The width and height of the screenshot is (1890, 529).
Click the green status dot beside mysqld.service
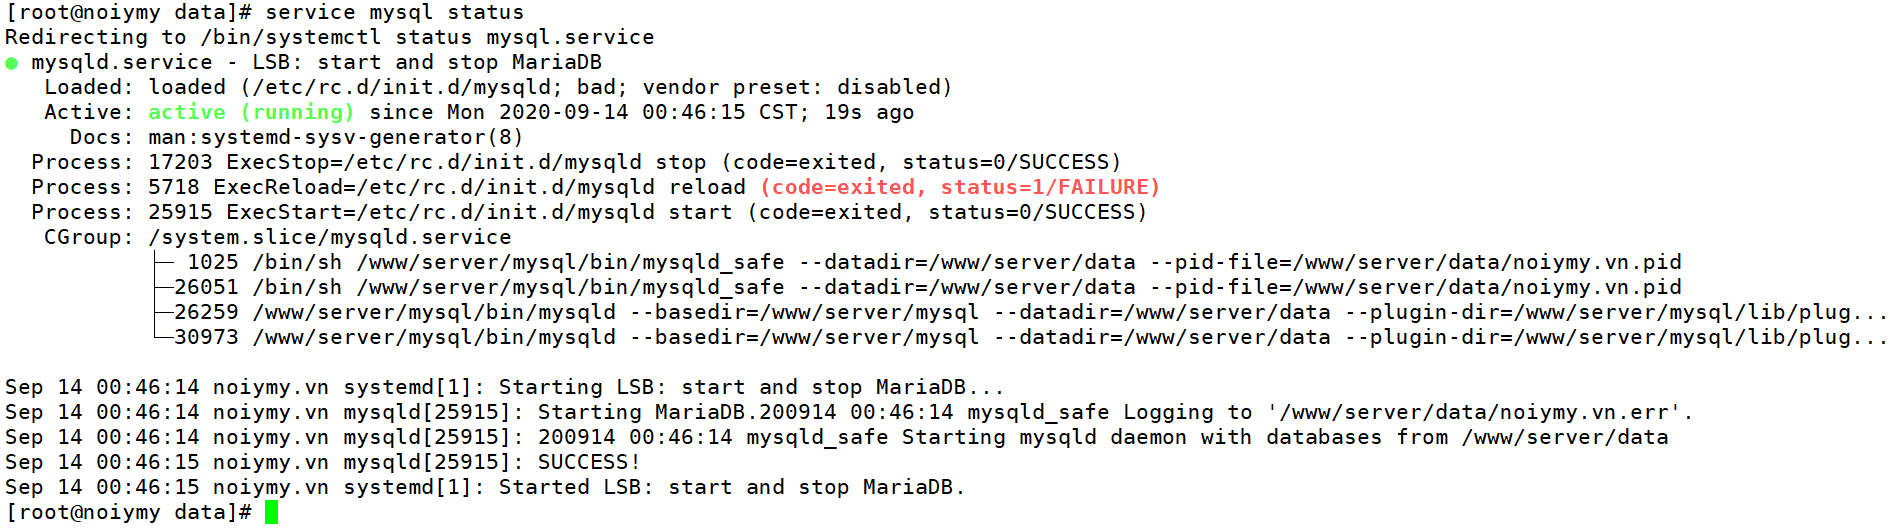point(11,63)
